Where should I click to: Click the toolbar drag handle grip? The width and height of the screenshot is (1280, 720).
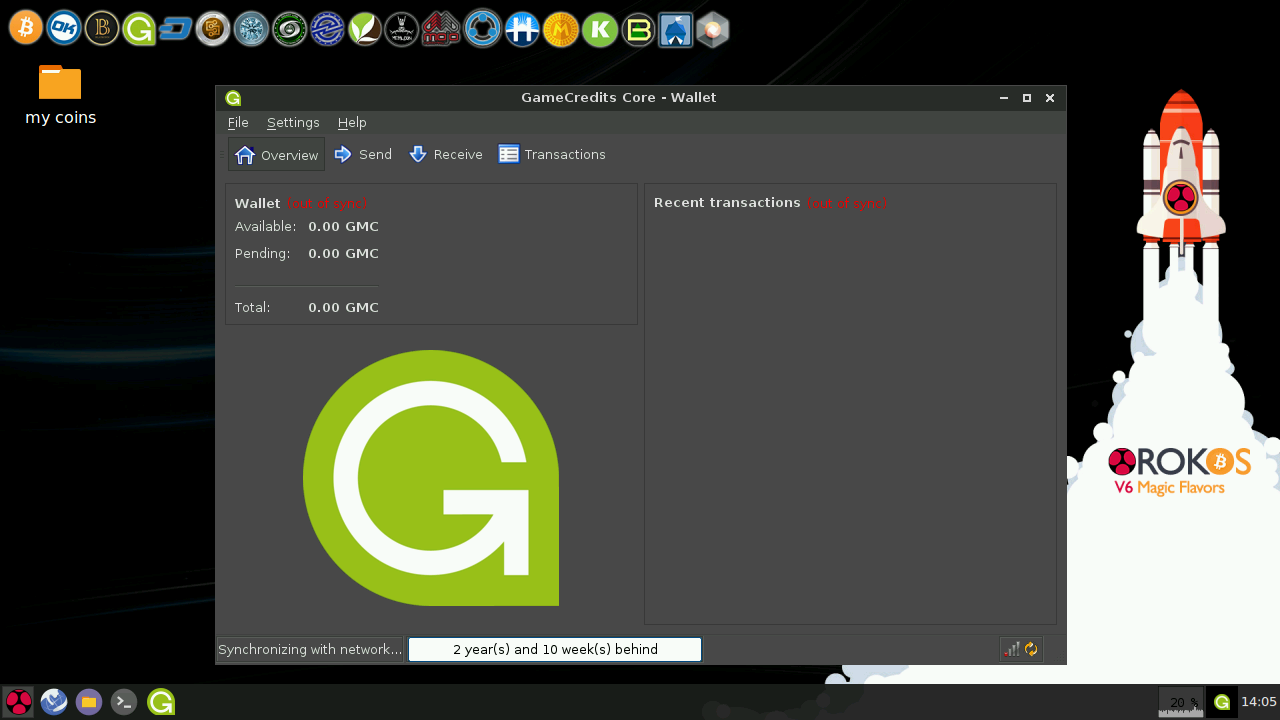[x=222, y=154]
